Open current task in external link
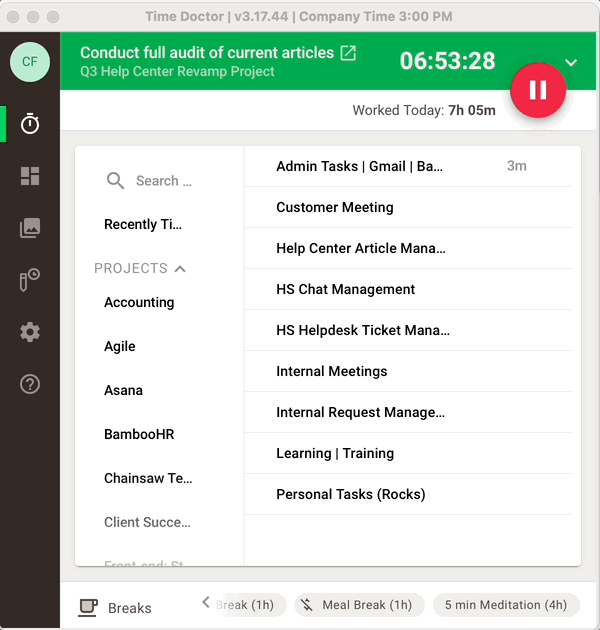600x630 pixels. (x=348, y=53)
